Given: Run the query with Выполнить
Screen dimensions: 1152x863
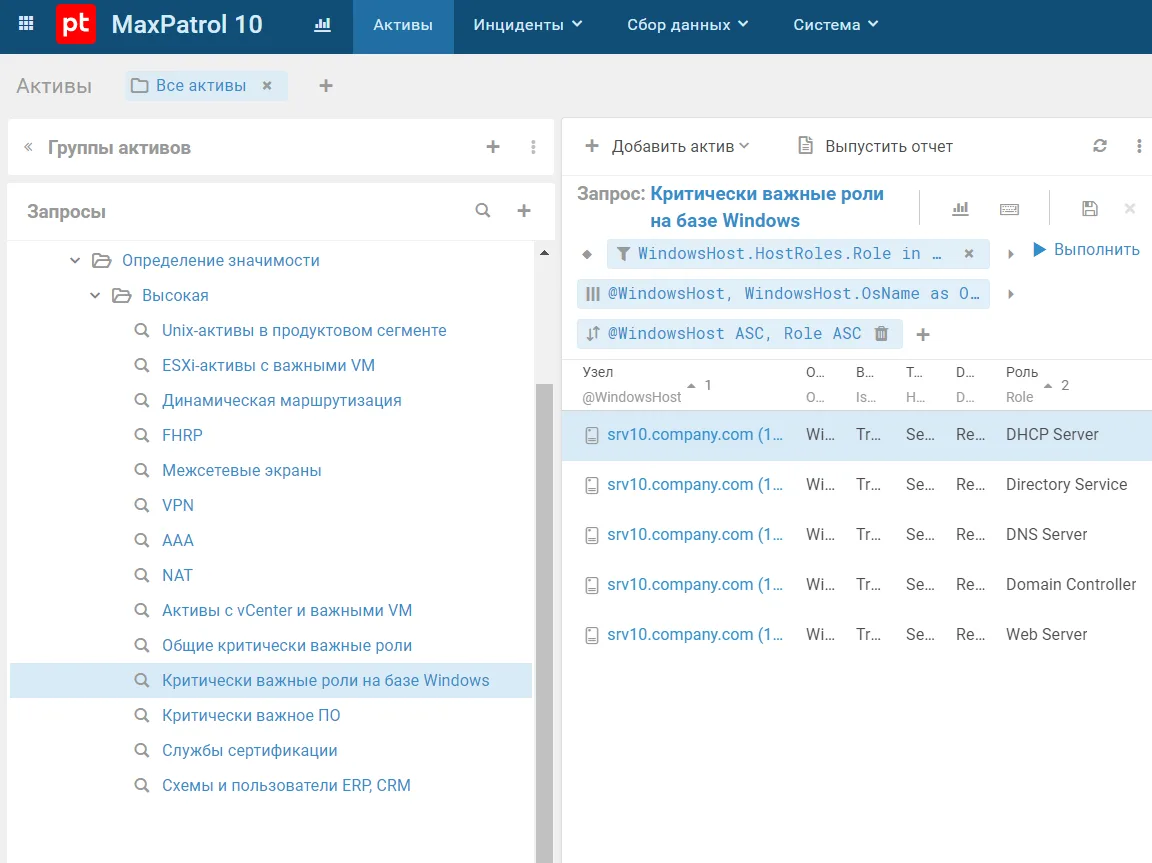Looking at the screenshot, I should coord(1086,250).
